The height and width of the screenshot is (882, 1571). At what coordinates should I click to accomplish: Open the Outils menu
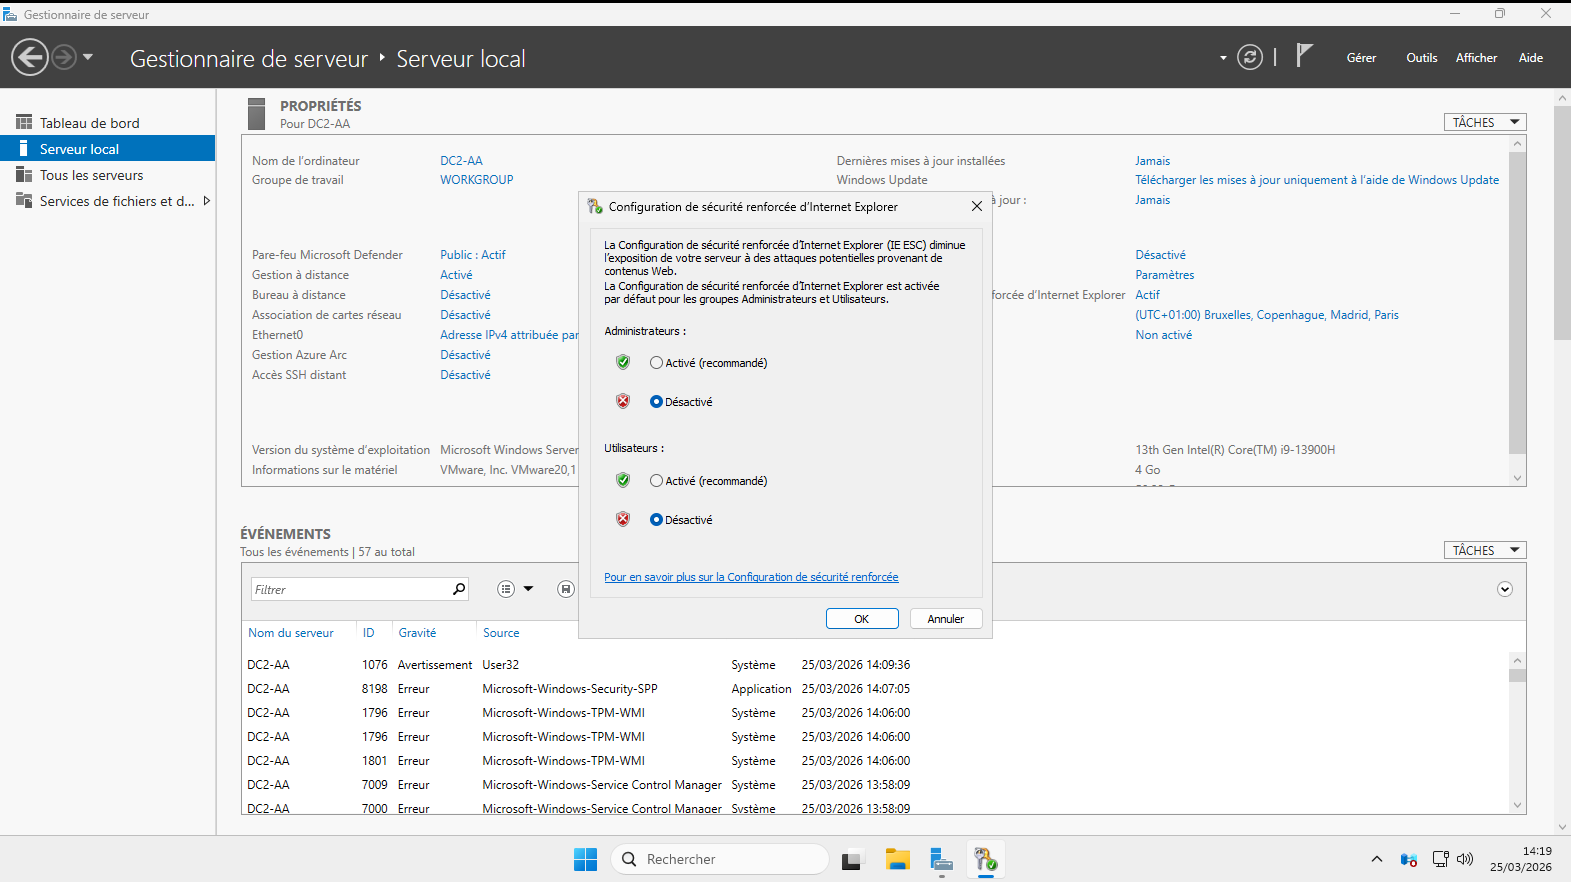coord(1421,58)
